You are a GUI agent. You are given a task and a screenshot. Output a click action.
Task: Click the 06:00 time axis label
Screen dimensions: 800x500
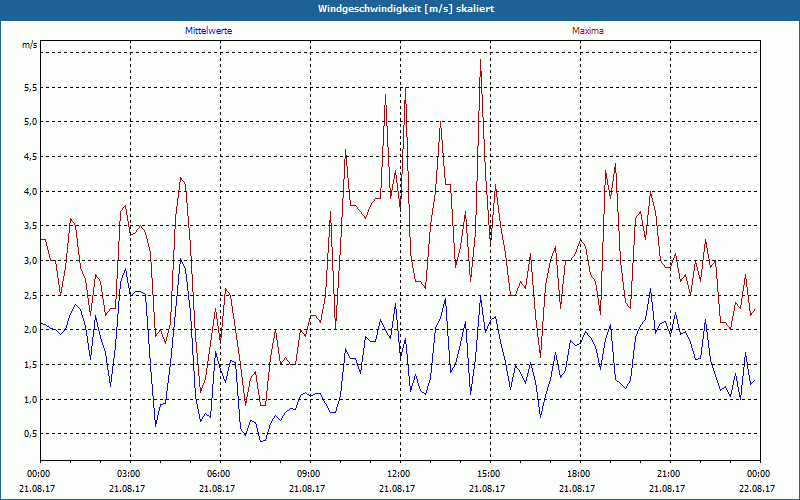tap(220, 474)
